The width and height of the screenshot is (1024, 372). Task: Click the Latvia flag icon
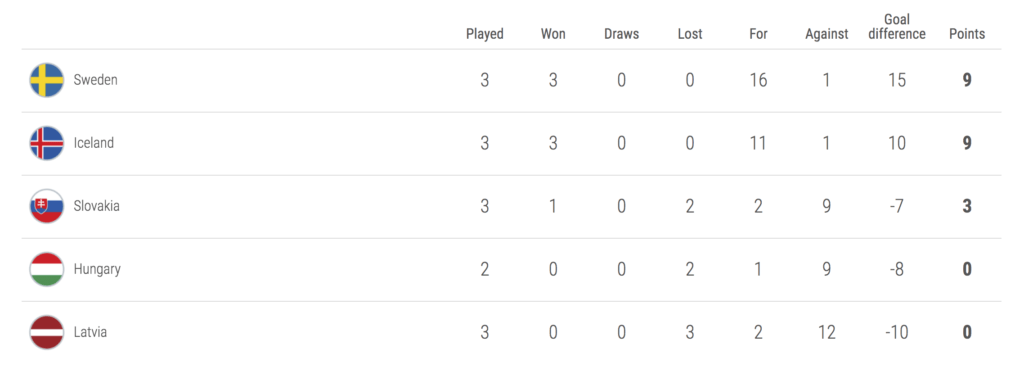pyautogui.click(x=46, y=332)
